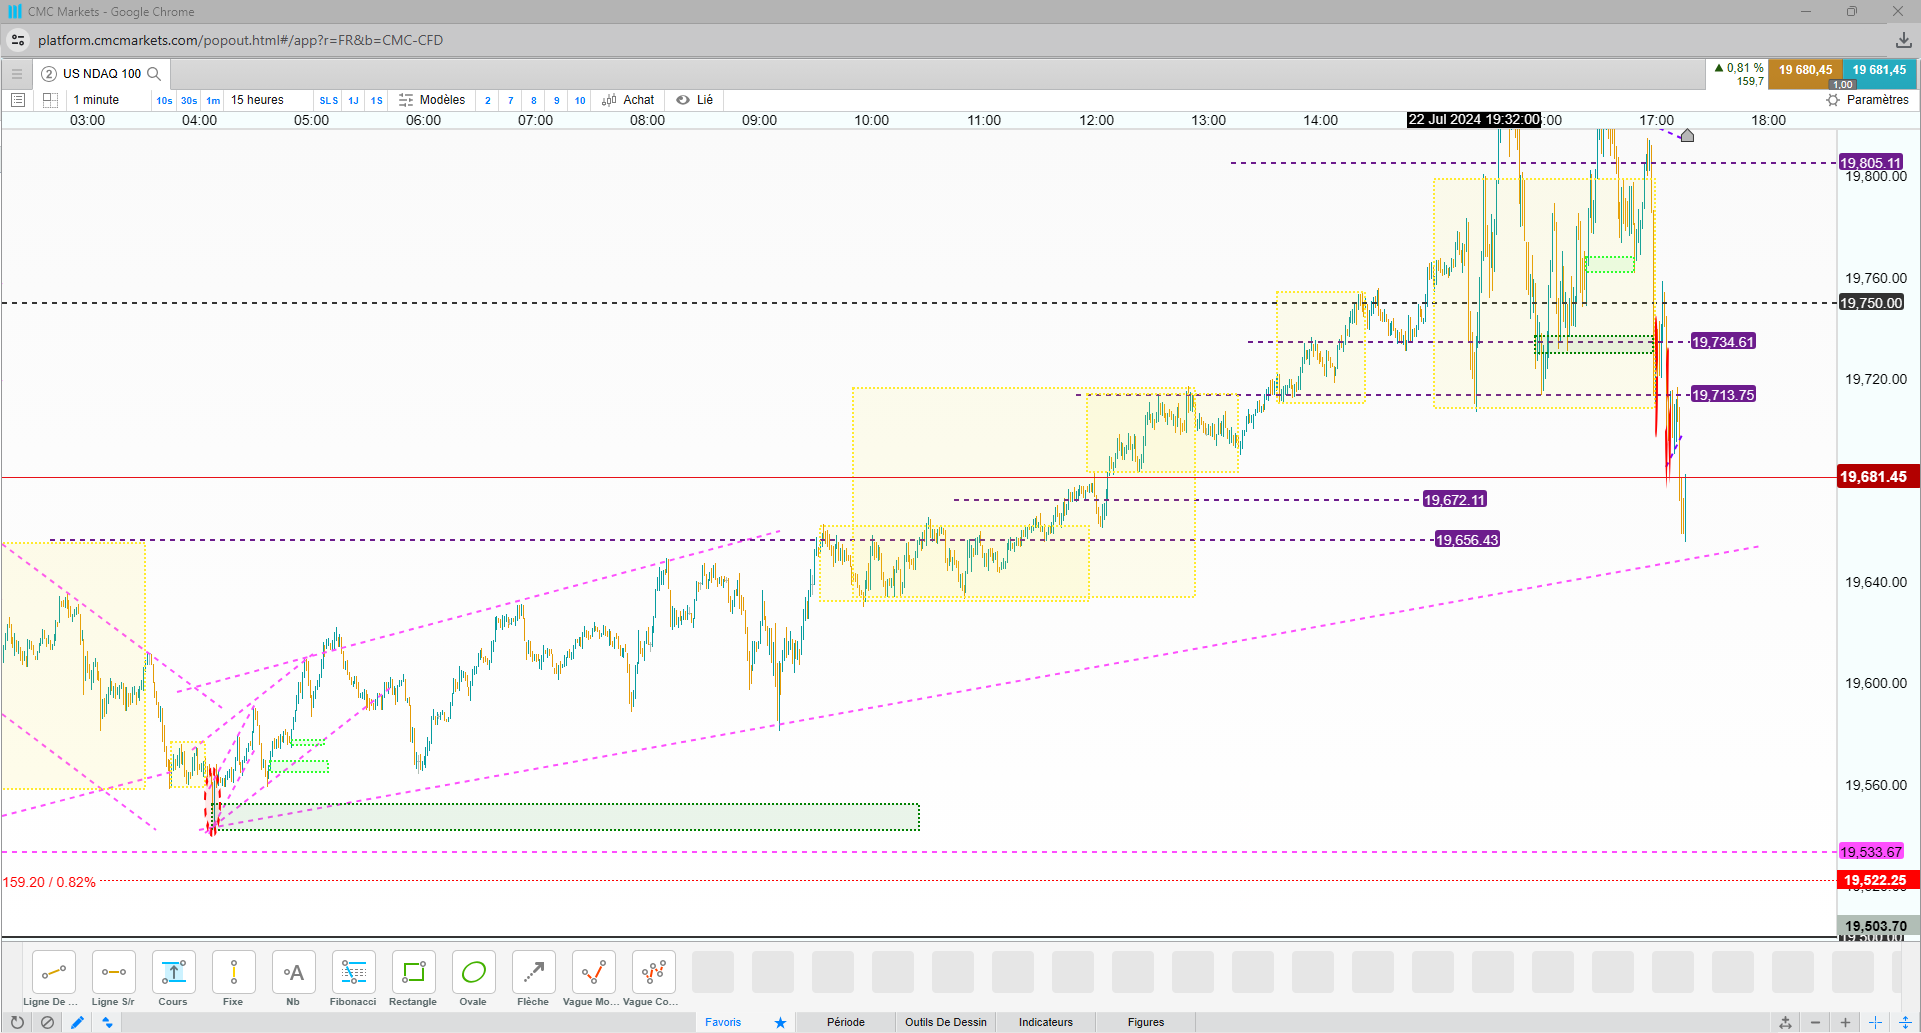Open the Paramètres settings
Viewport: 1921px width, 1033px height.
[x=1867, y=100]
